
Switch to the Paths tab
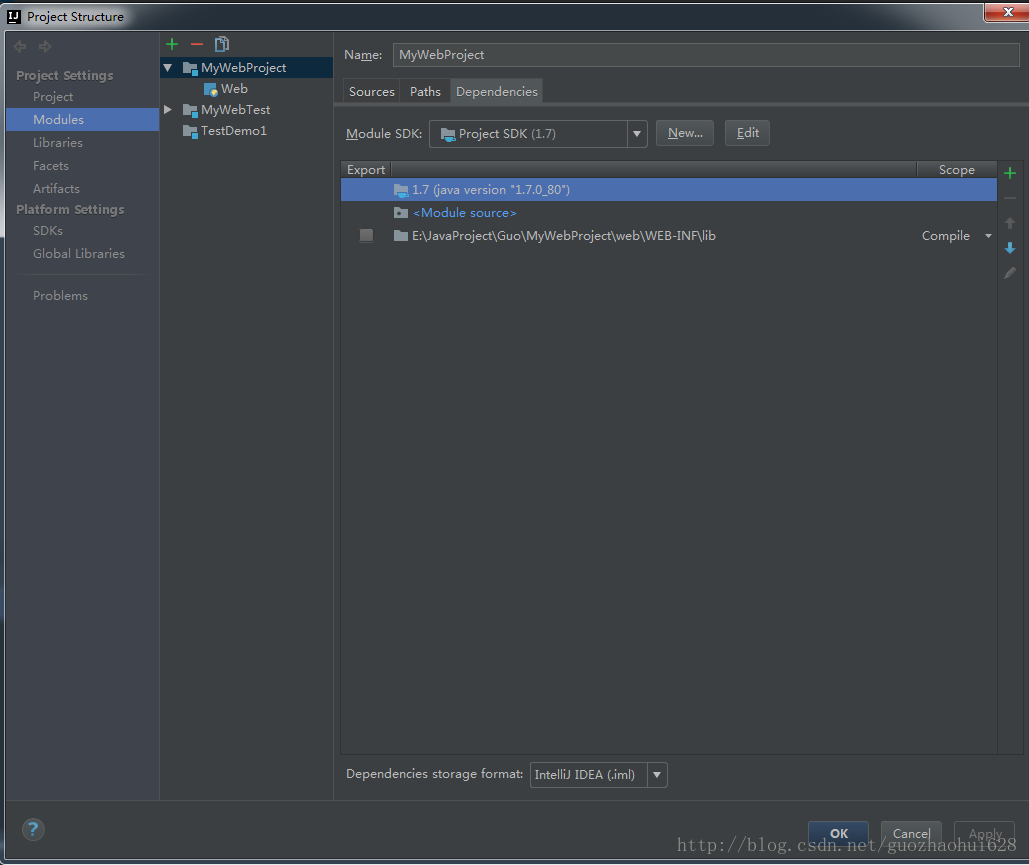(425, 92)
